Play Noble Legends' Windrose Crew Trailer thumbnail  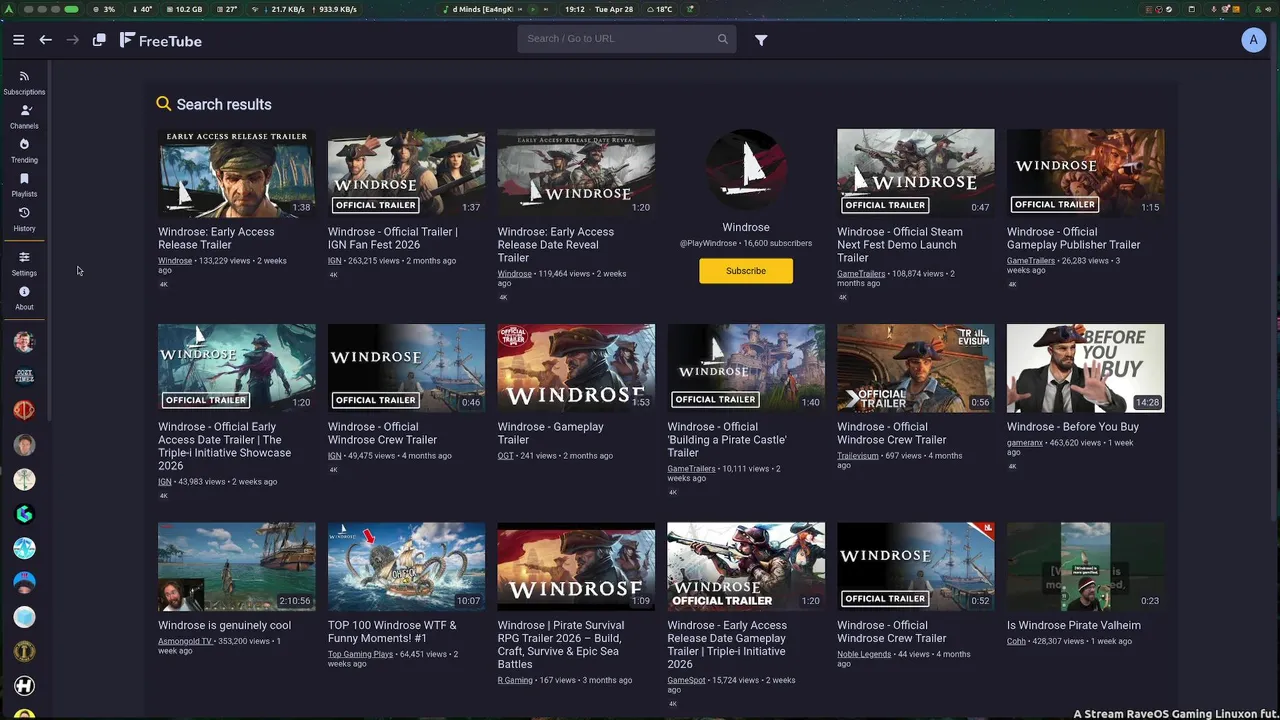pos(916,567)
